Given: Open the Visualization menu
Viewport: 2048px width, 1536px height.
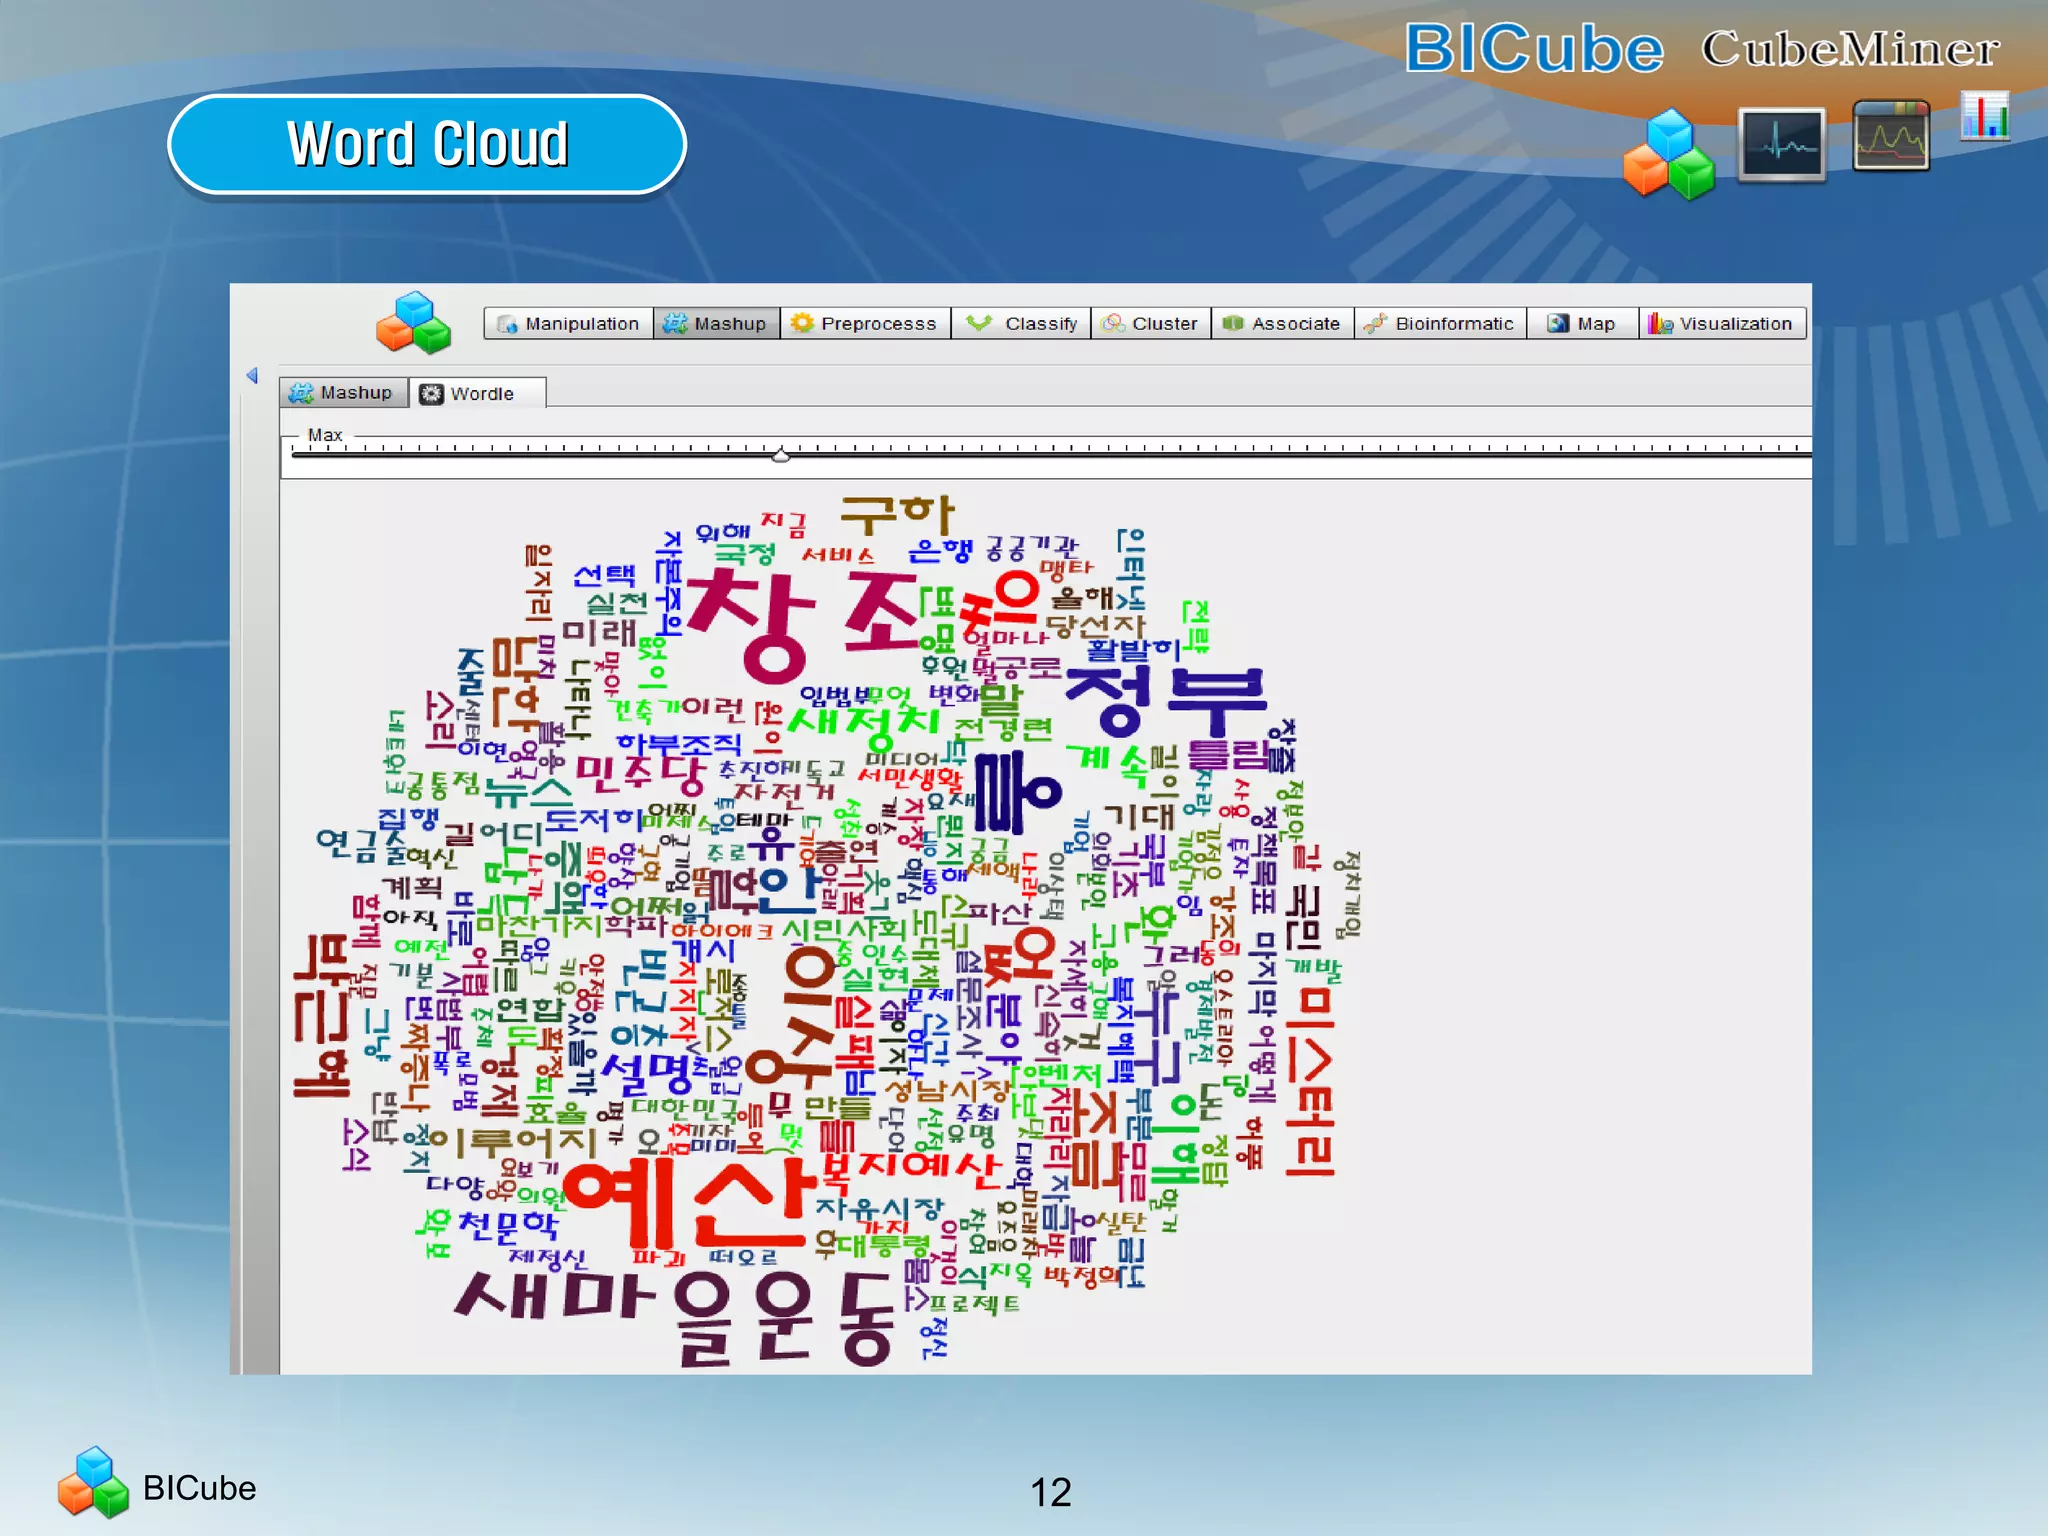Looking at the screenshot, I should click(1722, 323).
